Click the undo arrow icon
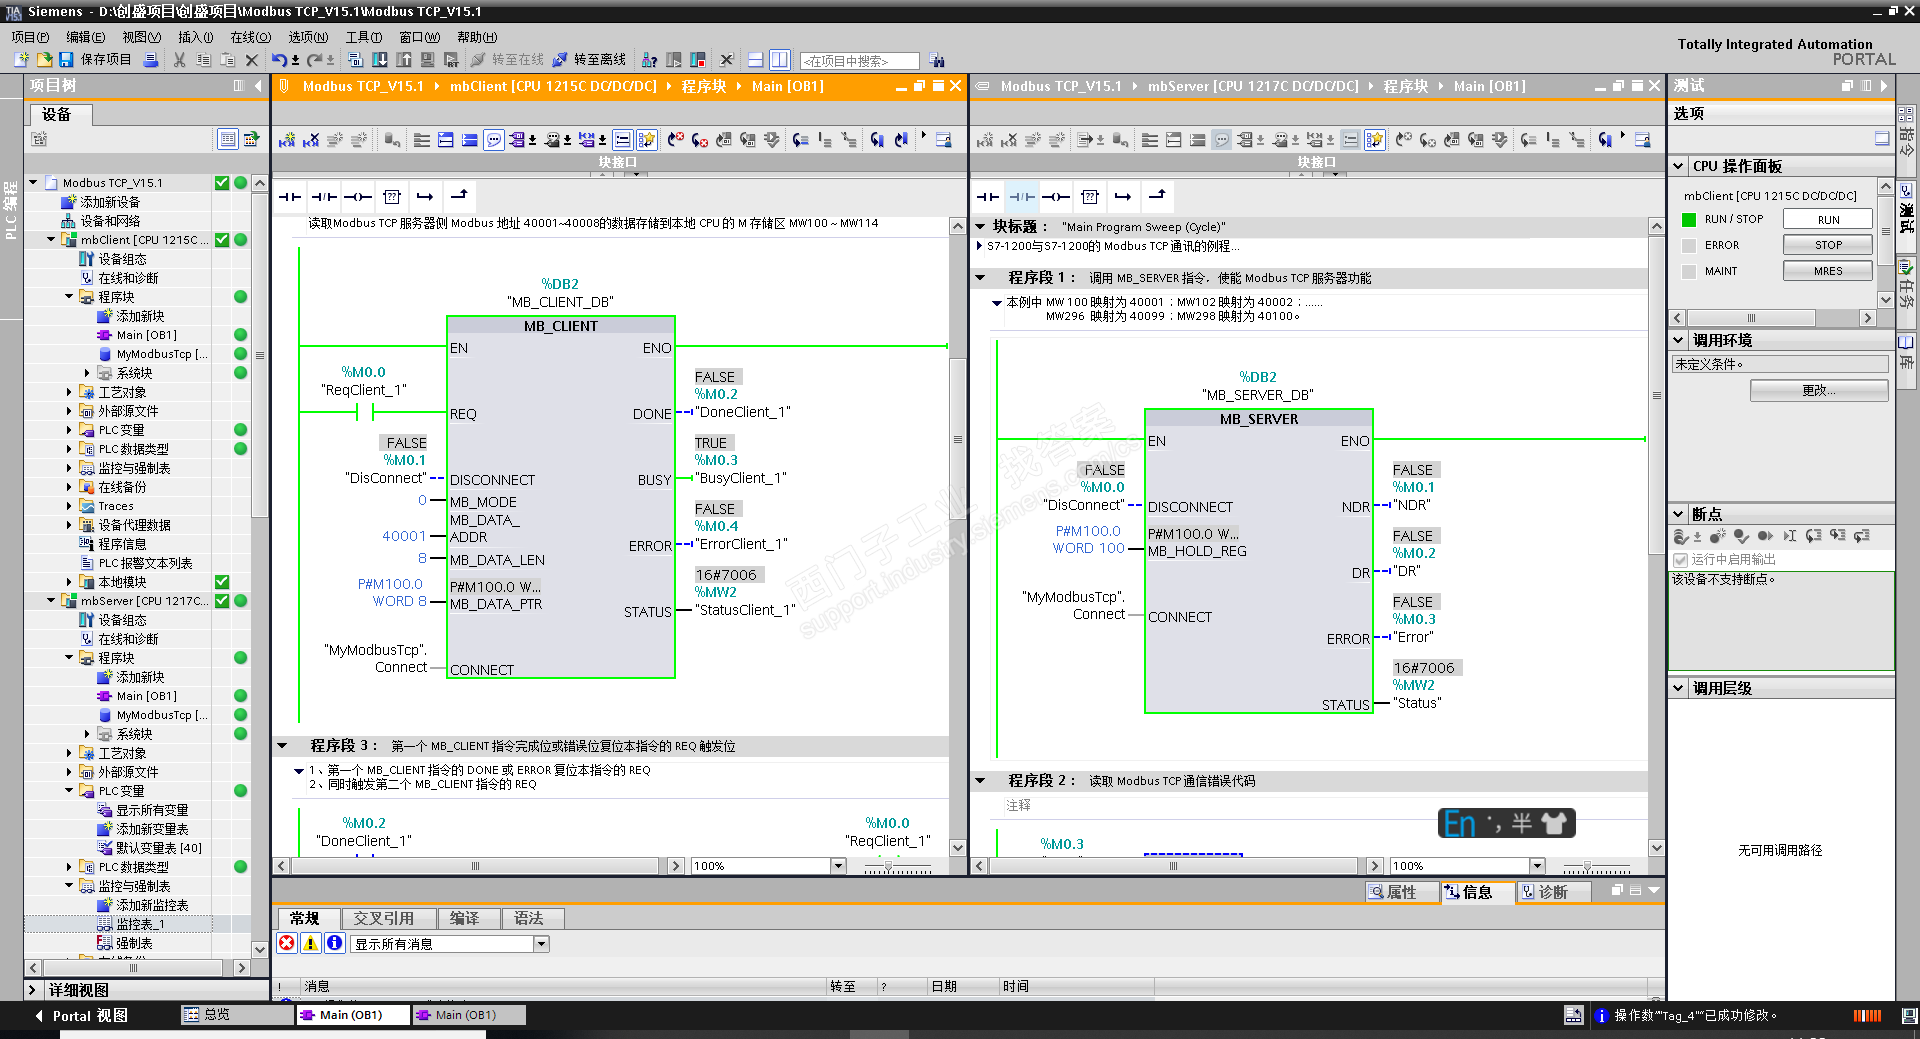The width and height of the screenshot is (1920, 1039). 279,60
